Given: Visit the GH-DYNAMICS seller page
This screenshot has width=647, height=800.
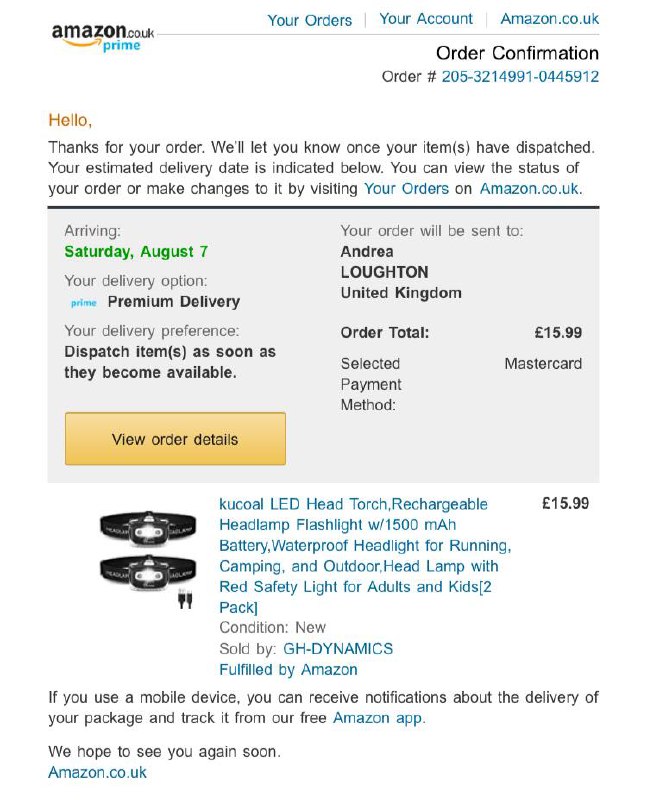Looking at the screenshot, I should (338, 648).
